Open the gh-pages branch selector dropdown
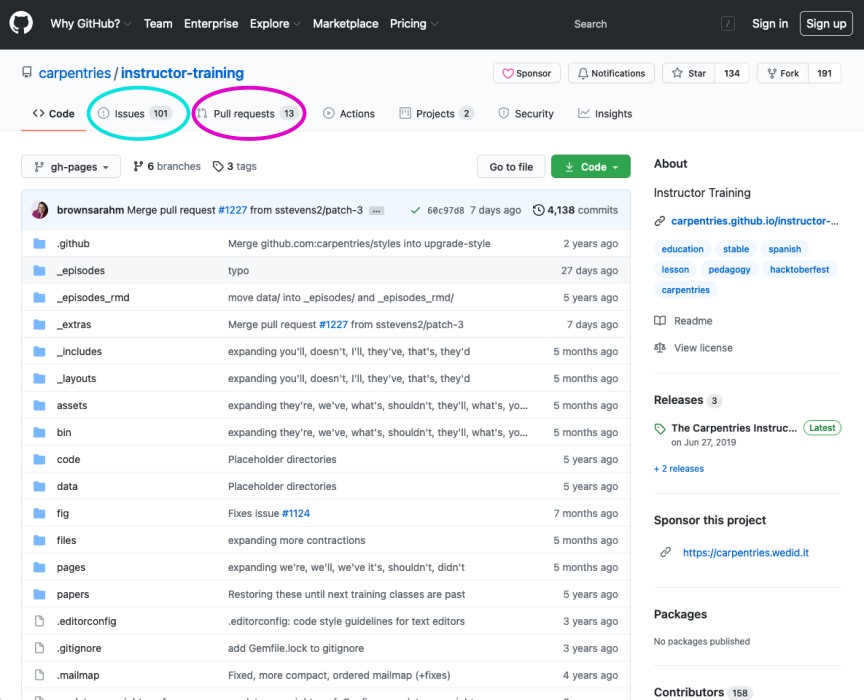 70,166
